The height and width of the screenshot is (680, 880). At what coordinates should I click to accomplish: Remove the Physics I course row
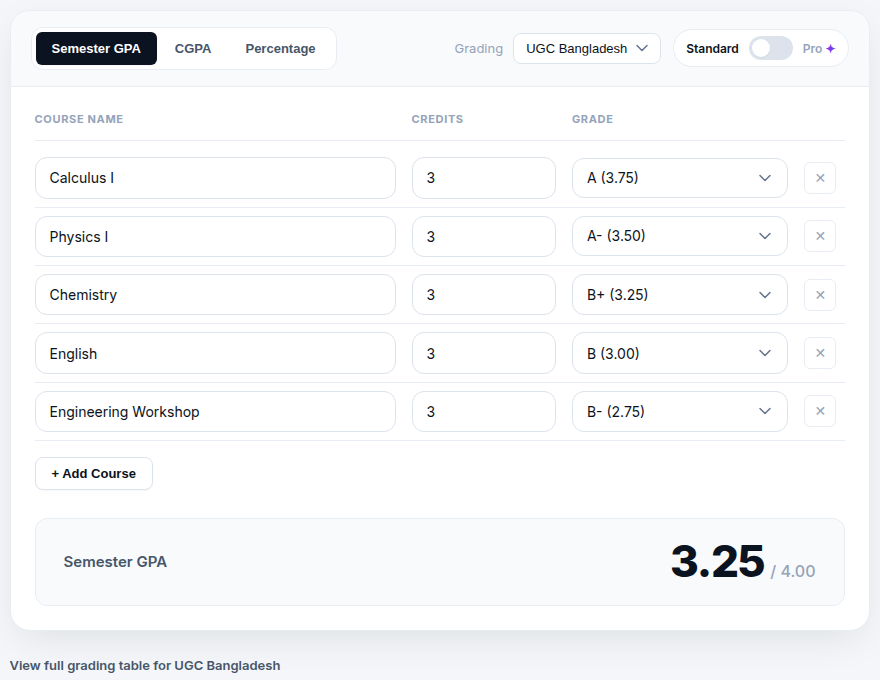(x=820, y=236)
